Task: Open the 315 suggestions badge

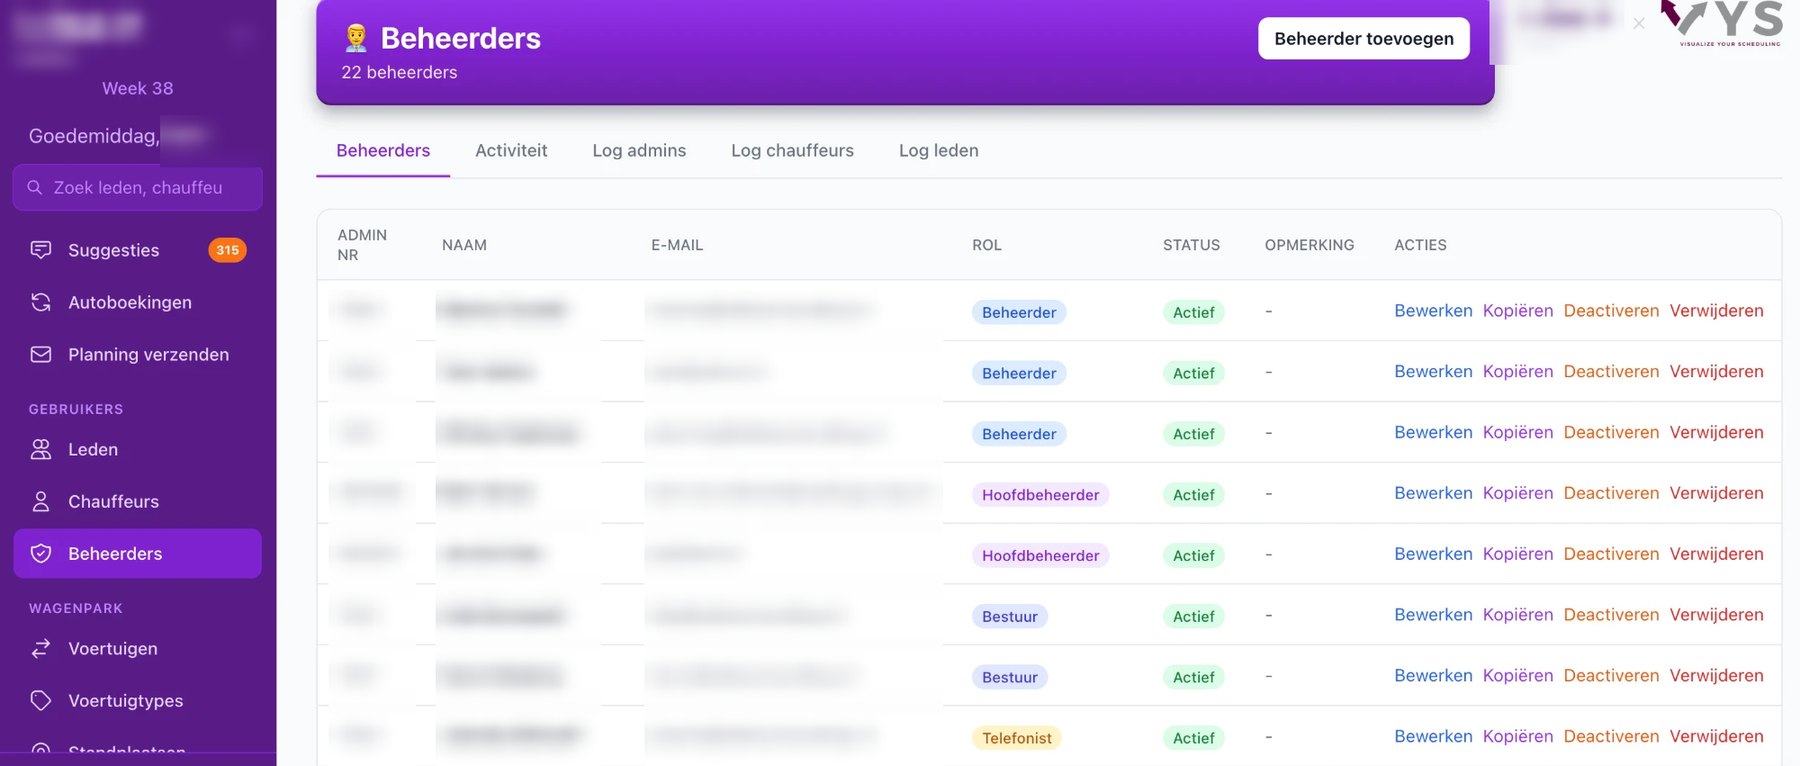Action: [x=227, y=250]
